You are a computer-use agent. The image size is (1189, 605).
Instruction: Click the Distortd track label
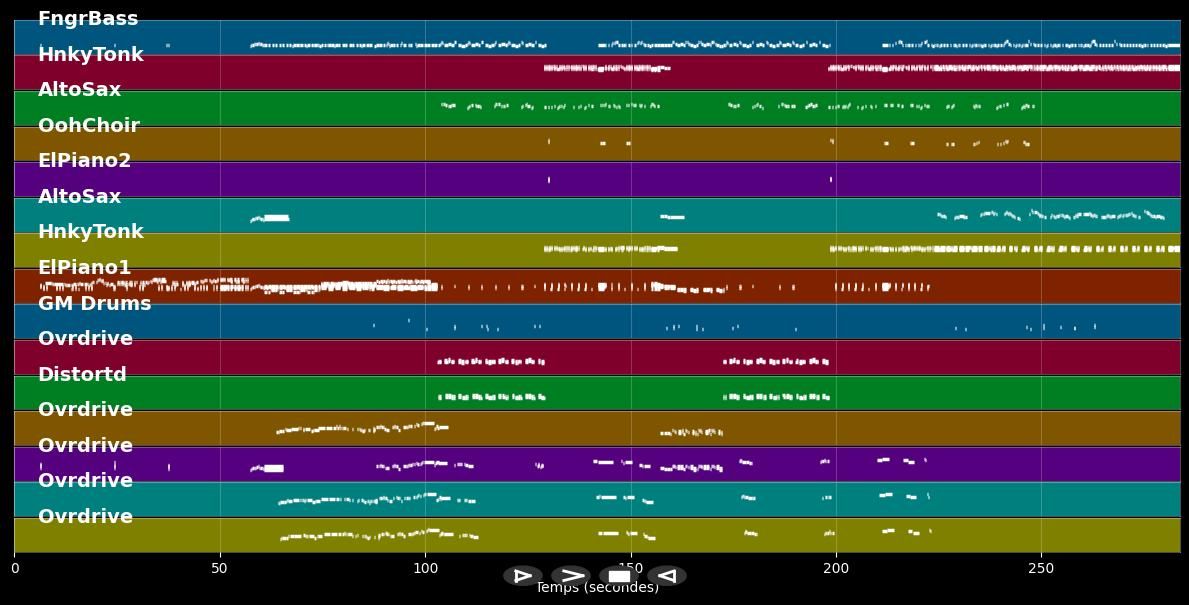click(82, 375)
